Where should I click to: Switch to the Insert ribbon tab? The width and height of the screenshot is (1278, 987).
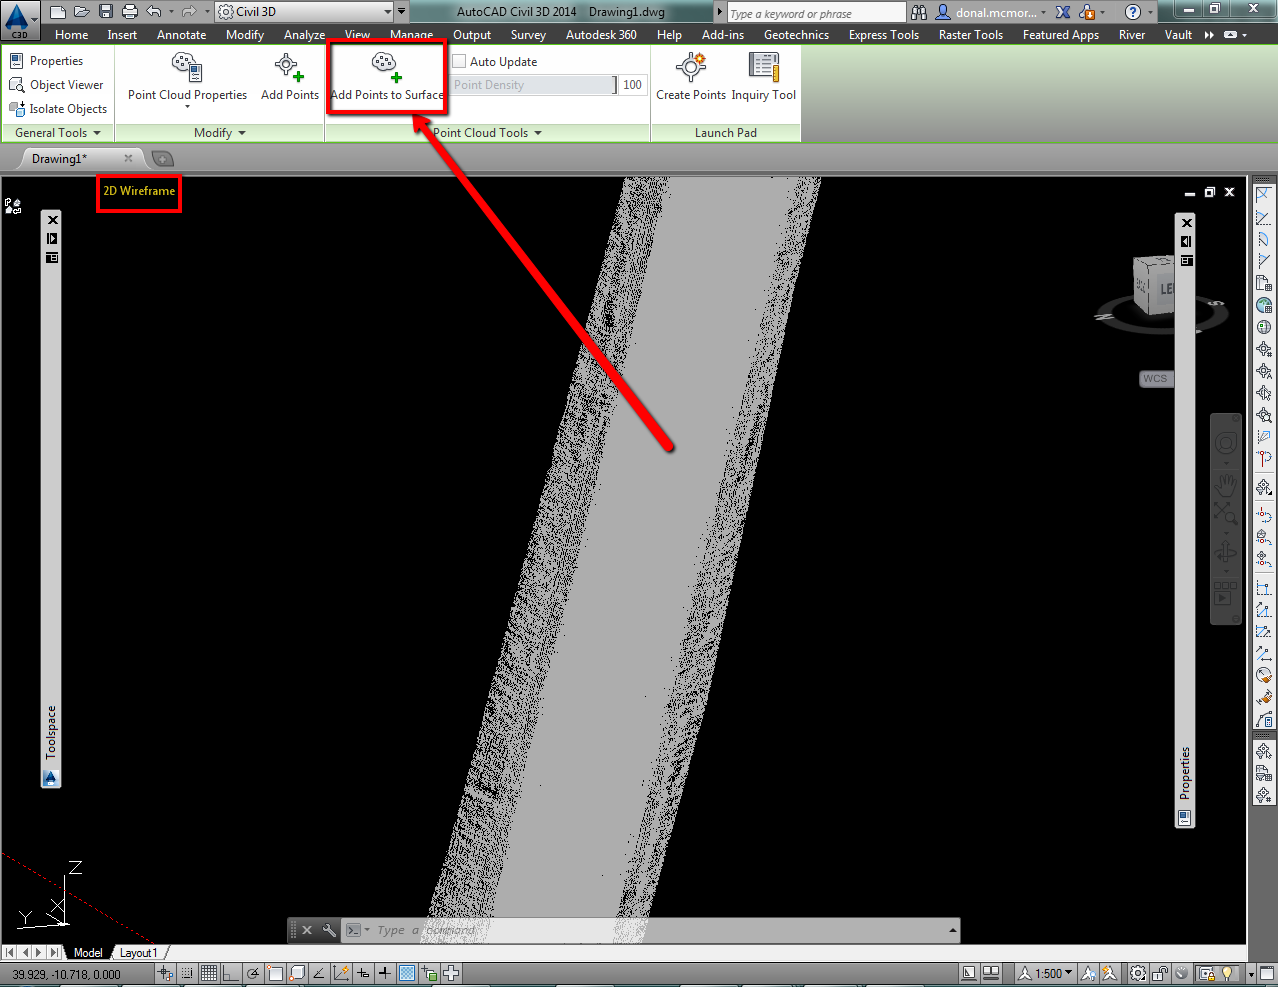point(122,35)
